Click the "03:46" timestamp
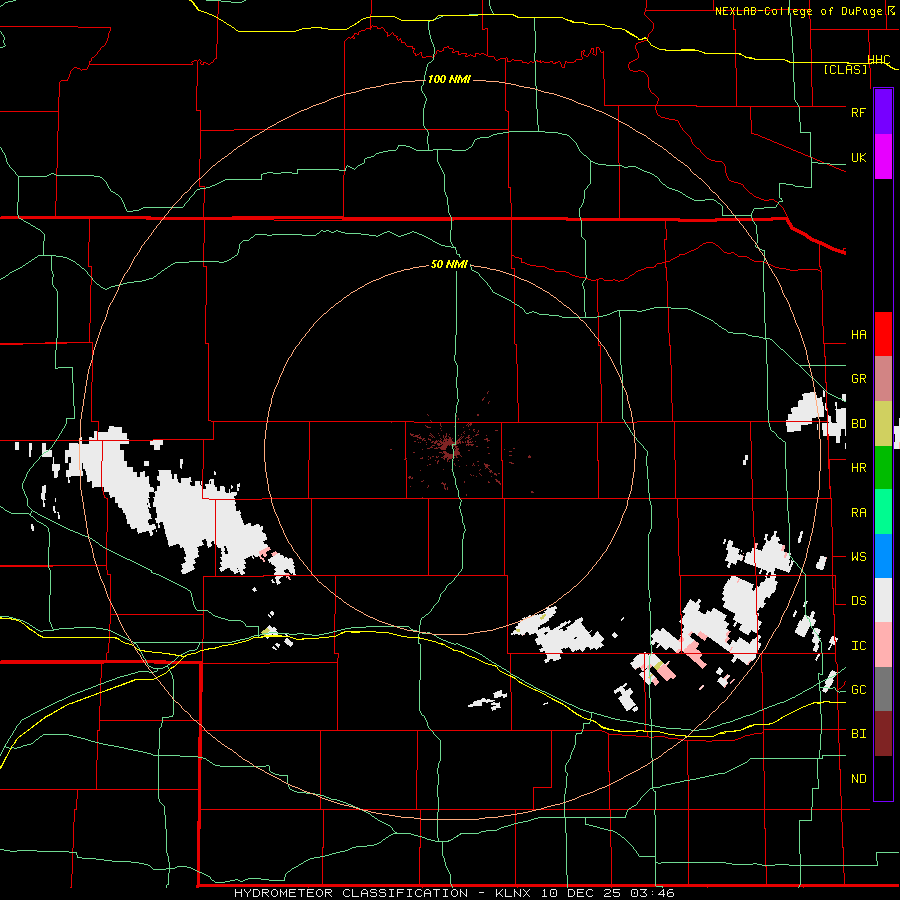900x900 pixels. click(x=651, y=893)
